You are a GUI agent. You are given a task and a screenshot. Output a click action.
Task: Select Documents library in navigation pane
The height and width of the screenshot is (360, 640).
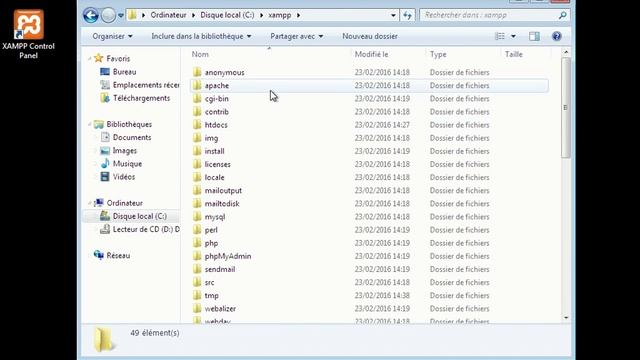click(132, 138)
